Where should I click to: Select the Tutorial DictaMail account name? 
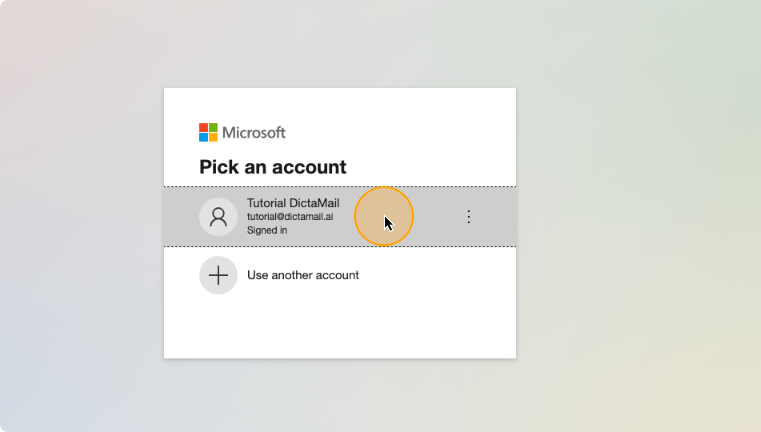click(293, 203)
